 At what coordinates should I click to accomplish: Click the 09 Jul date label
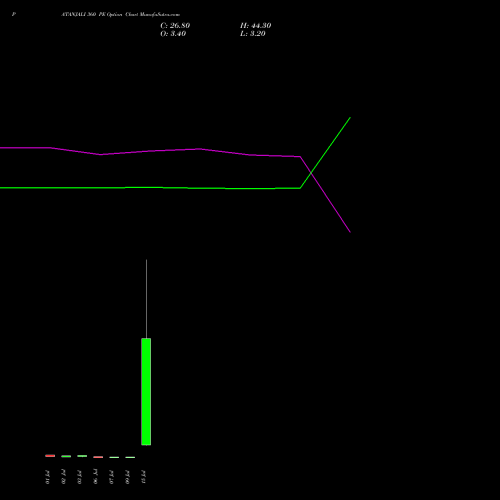pos(127,477)
